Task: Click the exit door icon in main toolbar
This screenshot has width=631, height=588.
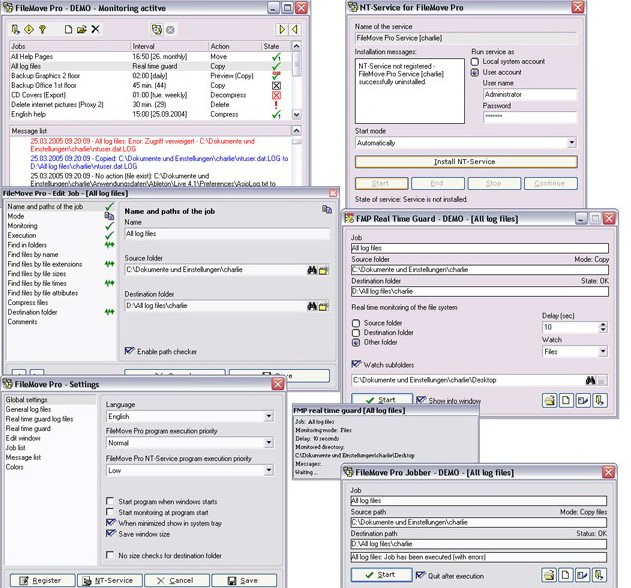Action: [15, 29]
